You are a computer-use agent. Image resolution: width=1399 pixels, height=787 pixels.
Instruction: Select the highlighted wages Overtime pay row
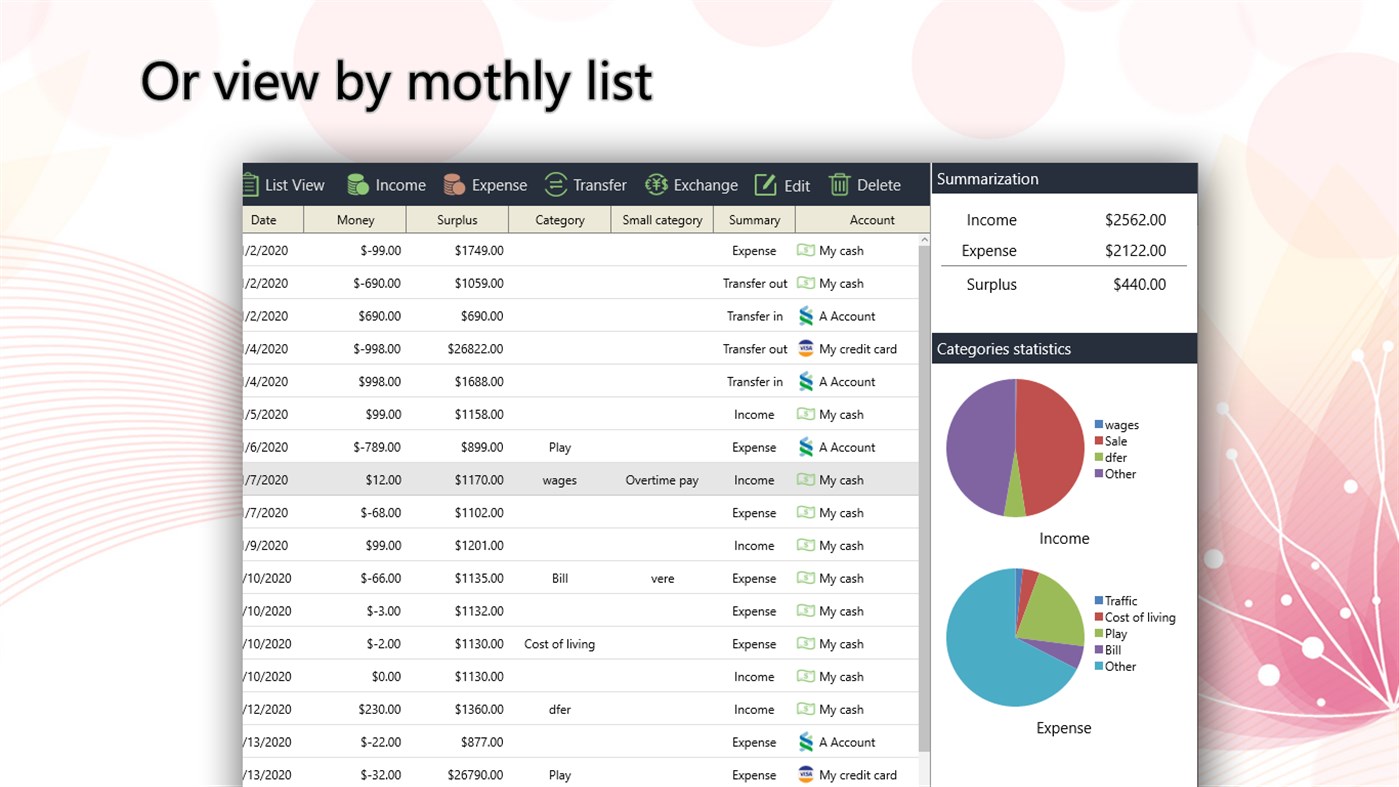(x=580, y=480)
